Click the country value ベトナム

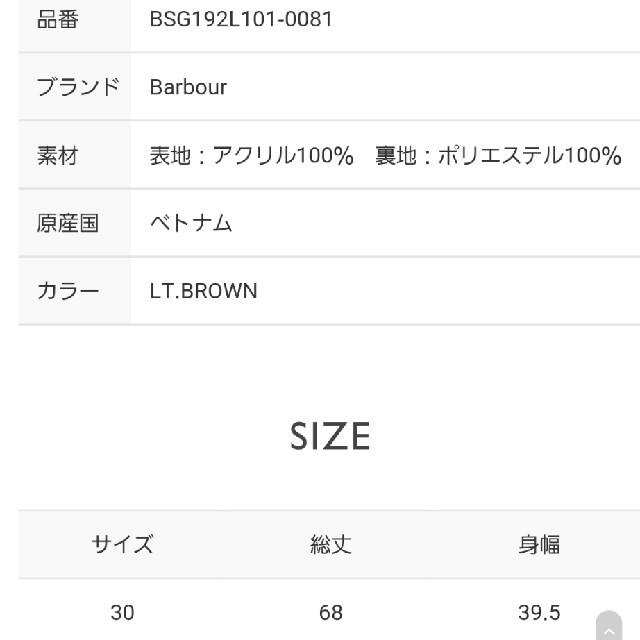191,223
